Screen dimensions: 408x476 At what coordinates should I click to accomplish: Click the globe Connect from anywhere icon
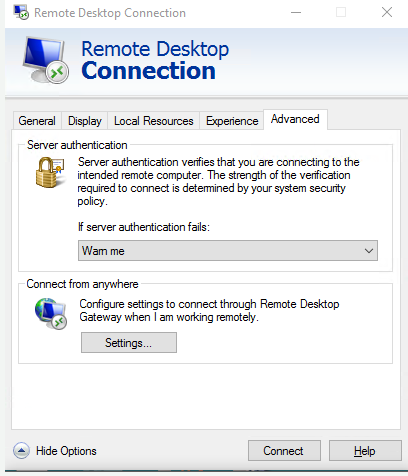click(51, 314)
